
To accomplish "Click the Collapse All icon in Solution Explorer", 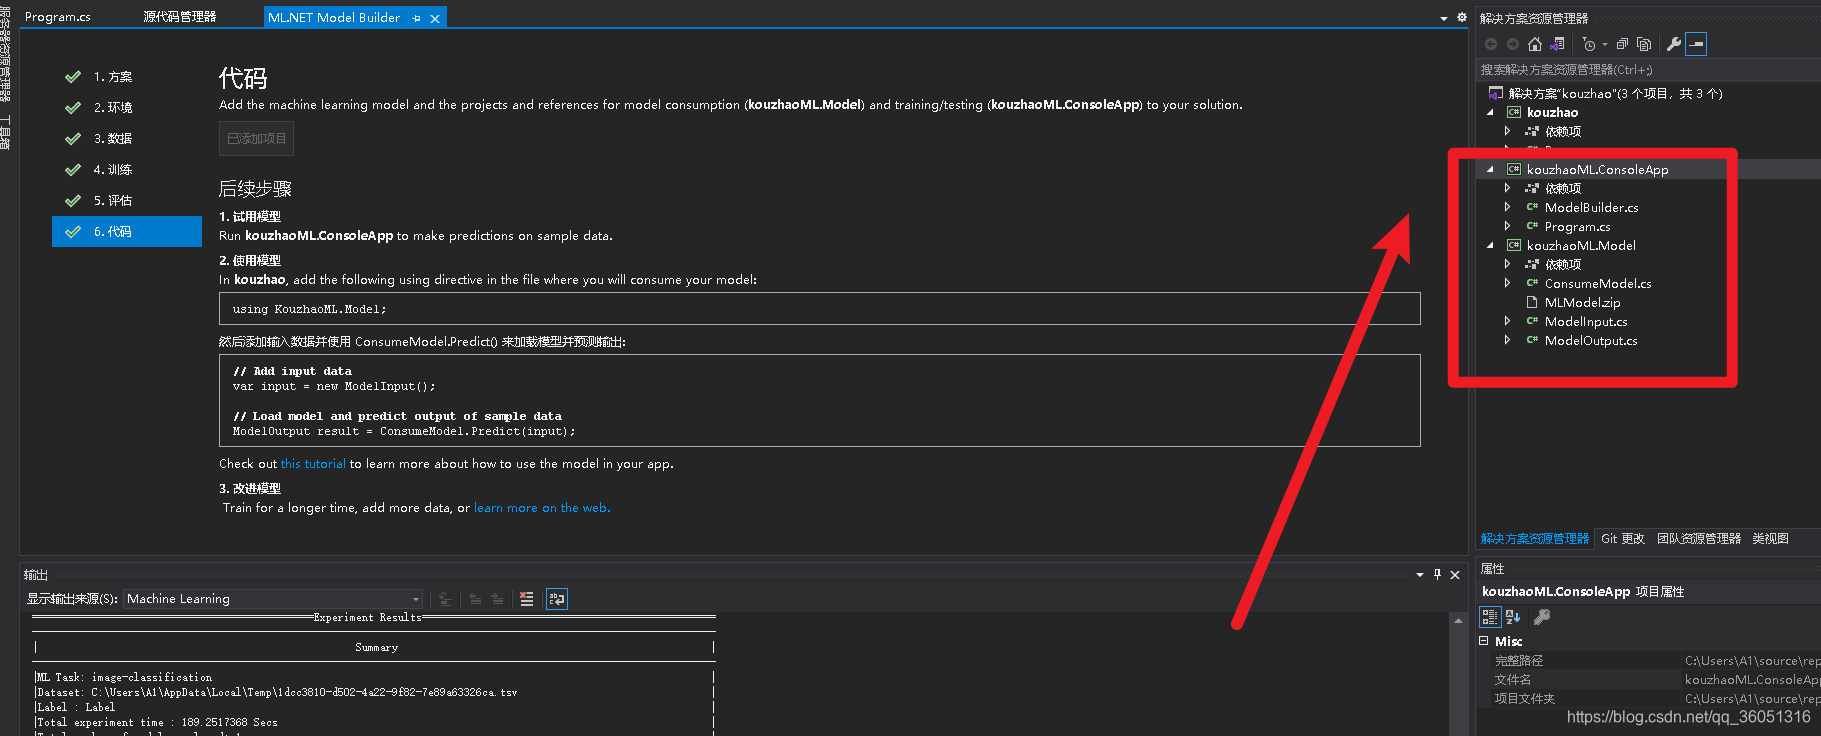I will tap(1622, 44).
